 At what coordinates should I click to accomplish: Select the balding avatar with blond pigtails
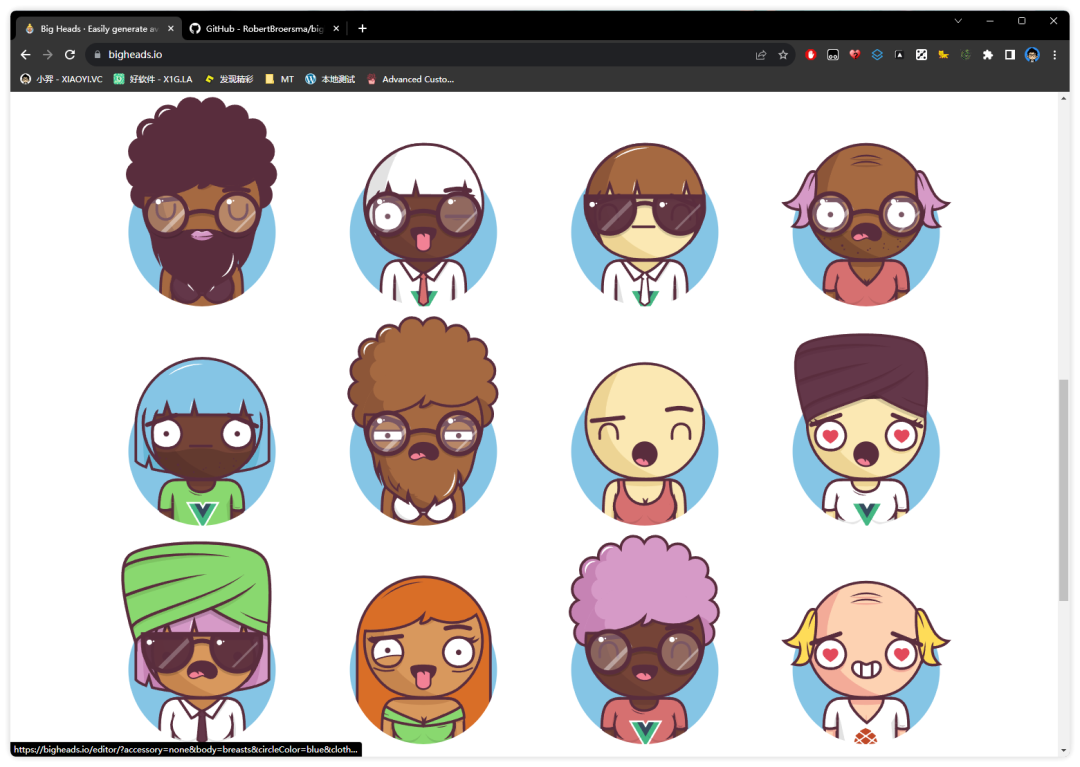866,662
